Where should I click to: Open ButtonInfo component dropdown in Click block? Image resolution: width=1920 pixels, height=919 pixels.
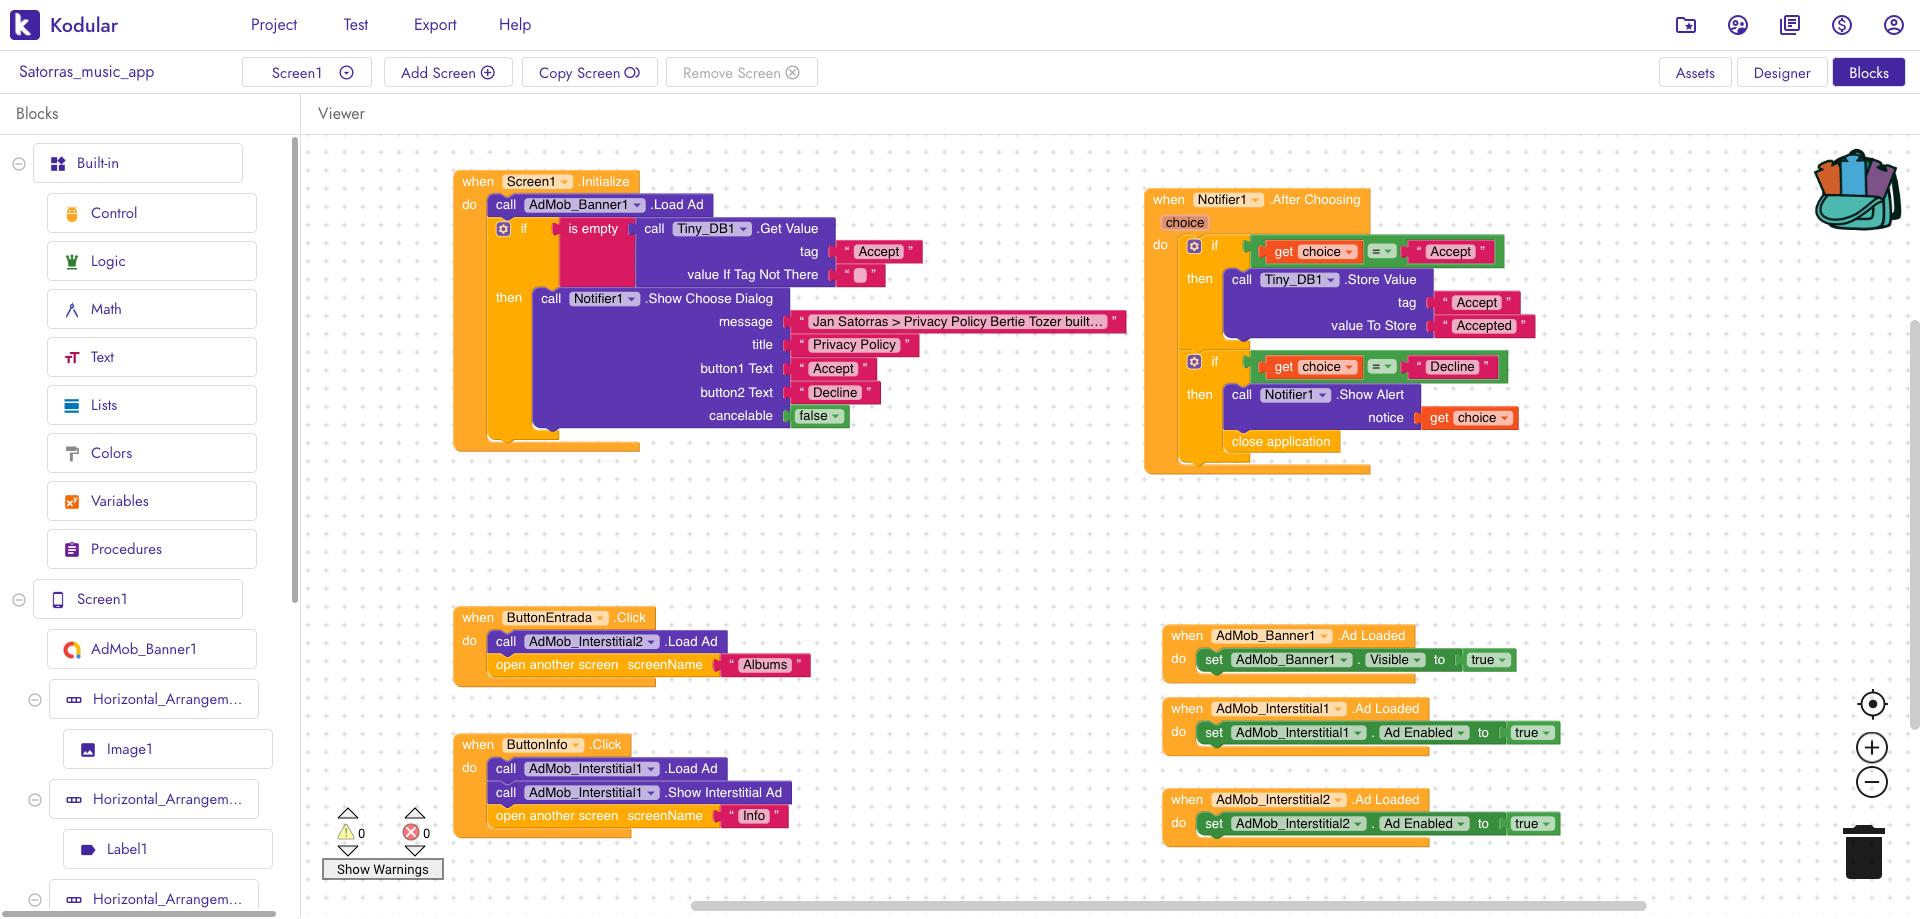coord(545,745)
